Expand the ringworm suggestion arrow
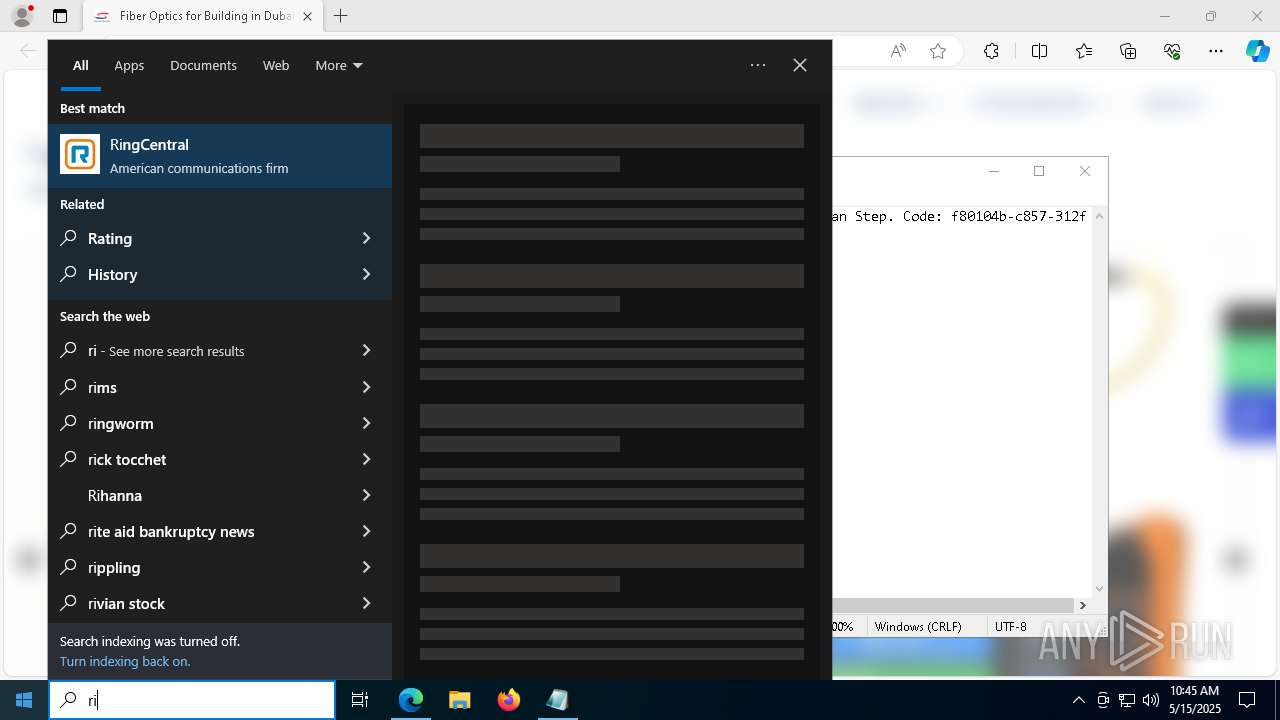This screenshot has width=1280, height=720. click(x=366, y=423)
